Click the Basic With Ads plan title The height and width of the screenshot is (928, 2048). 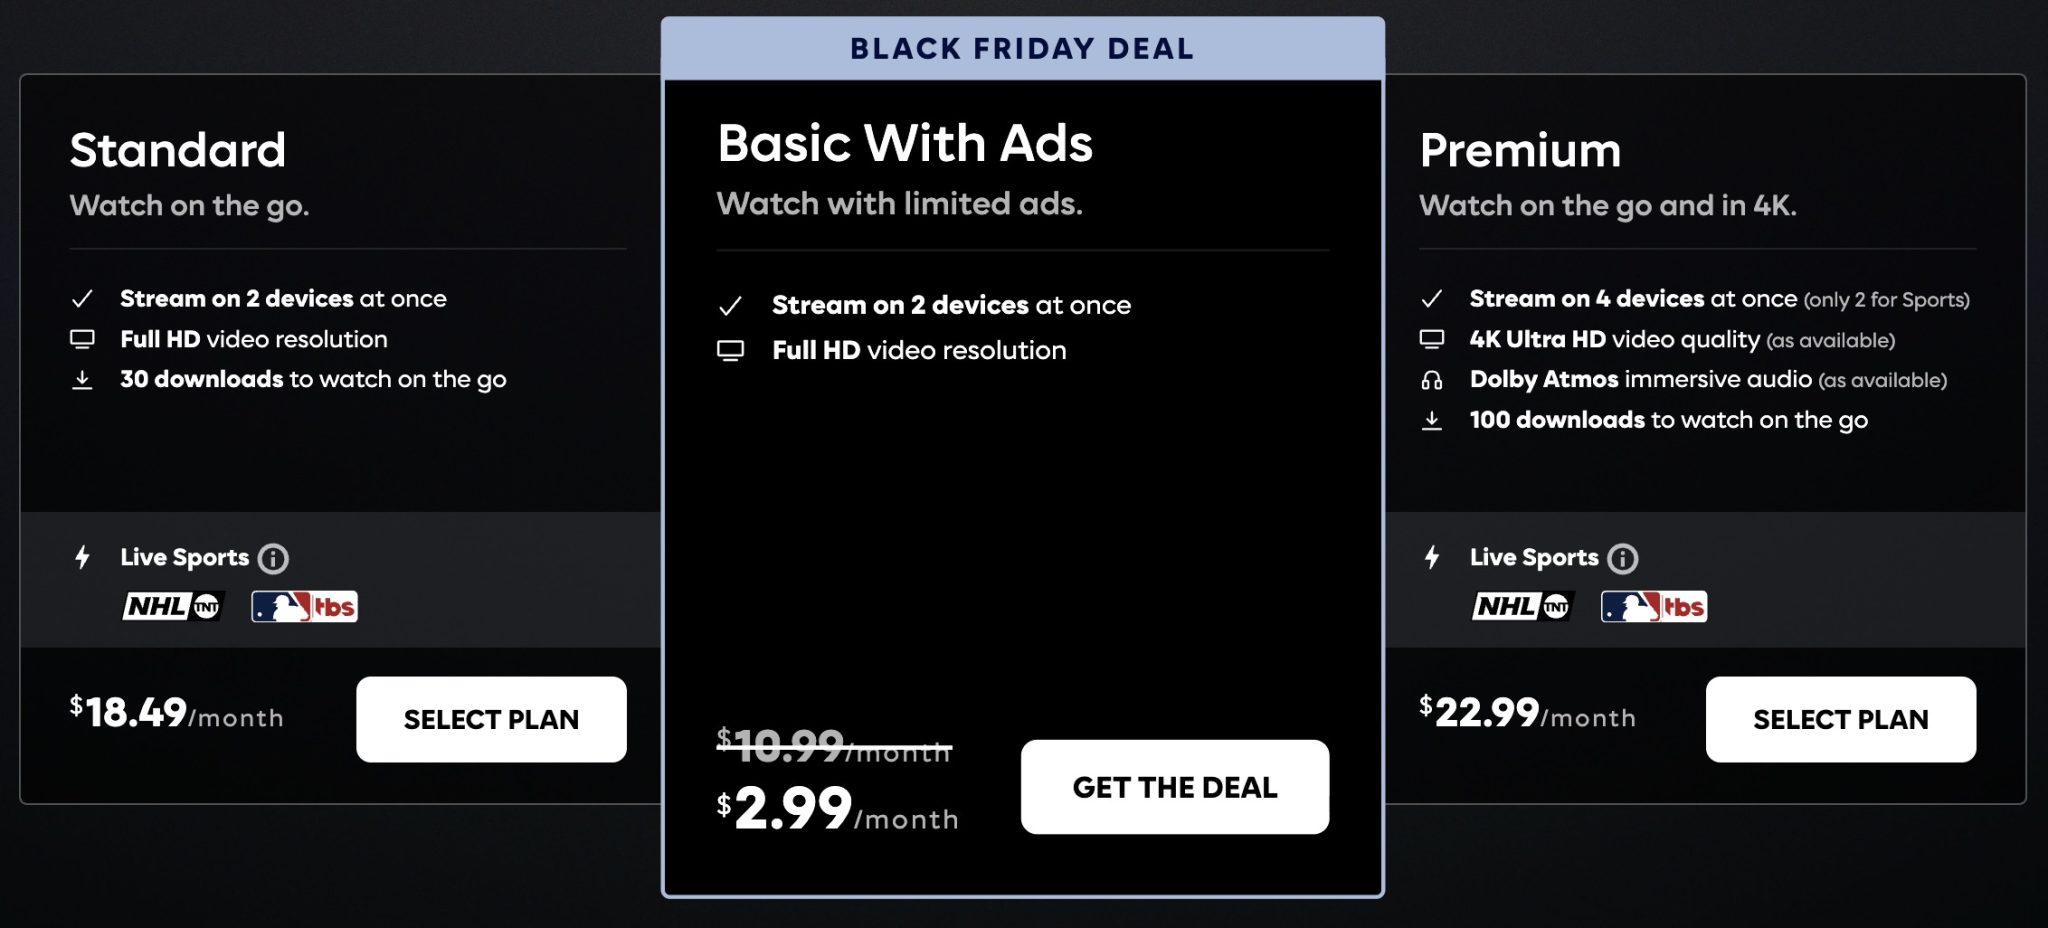(x=905, y=143)
